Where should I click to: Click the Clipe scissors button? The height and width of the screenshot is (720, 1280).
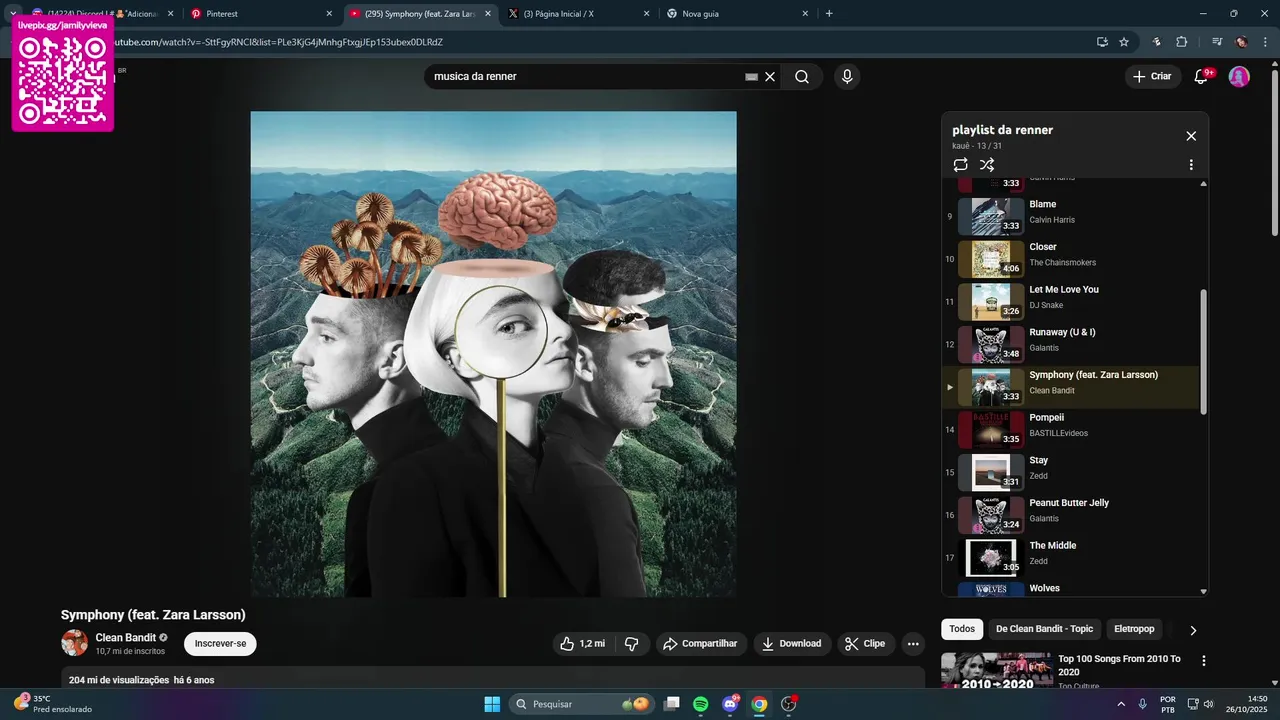[x=865, y=644]
